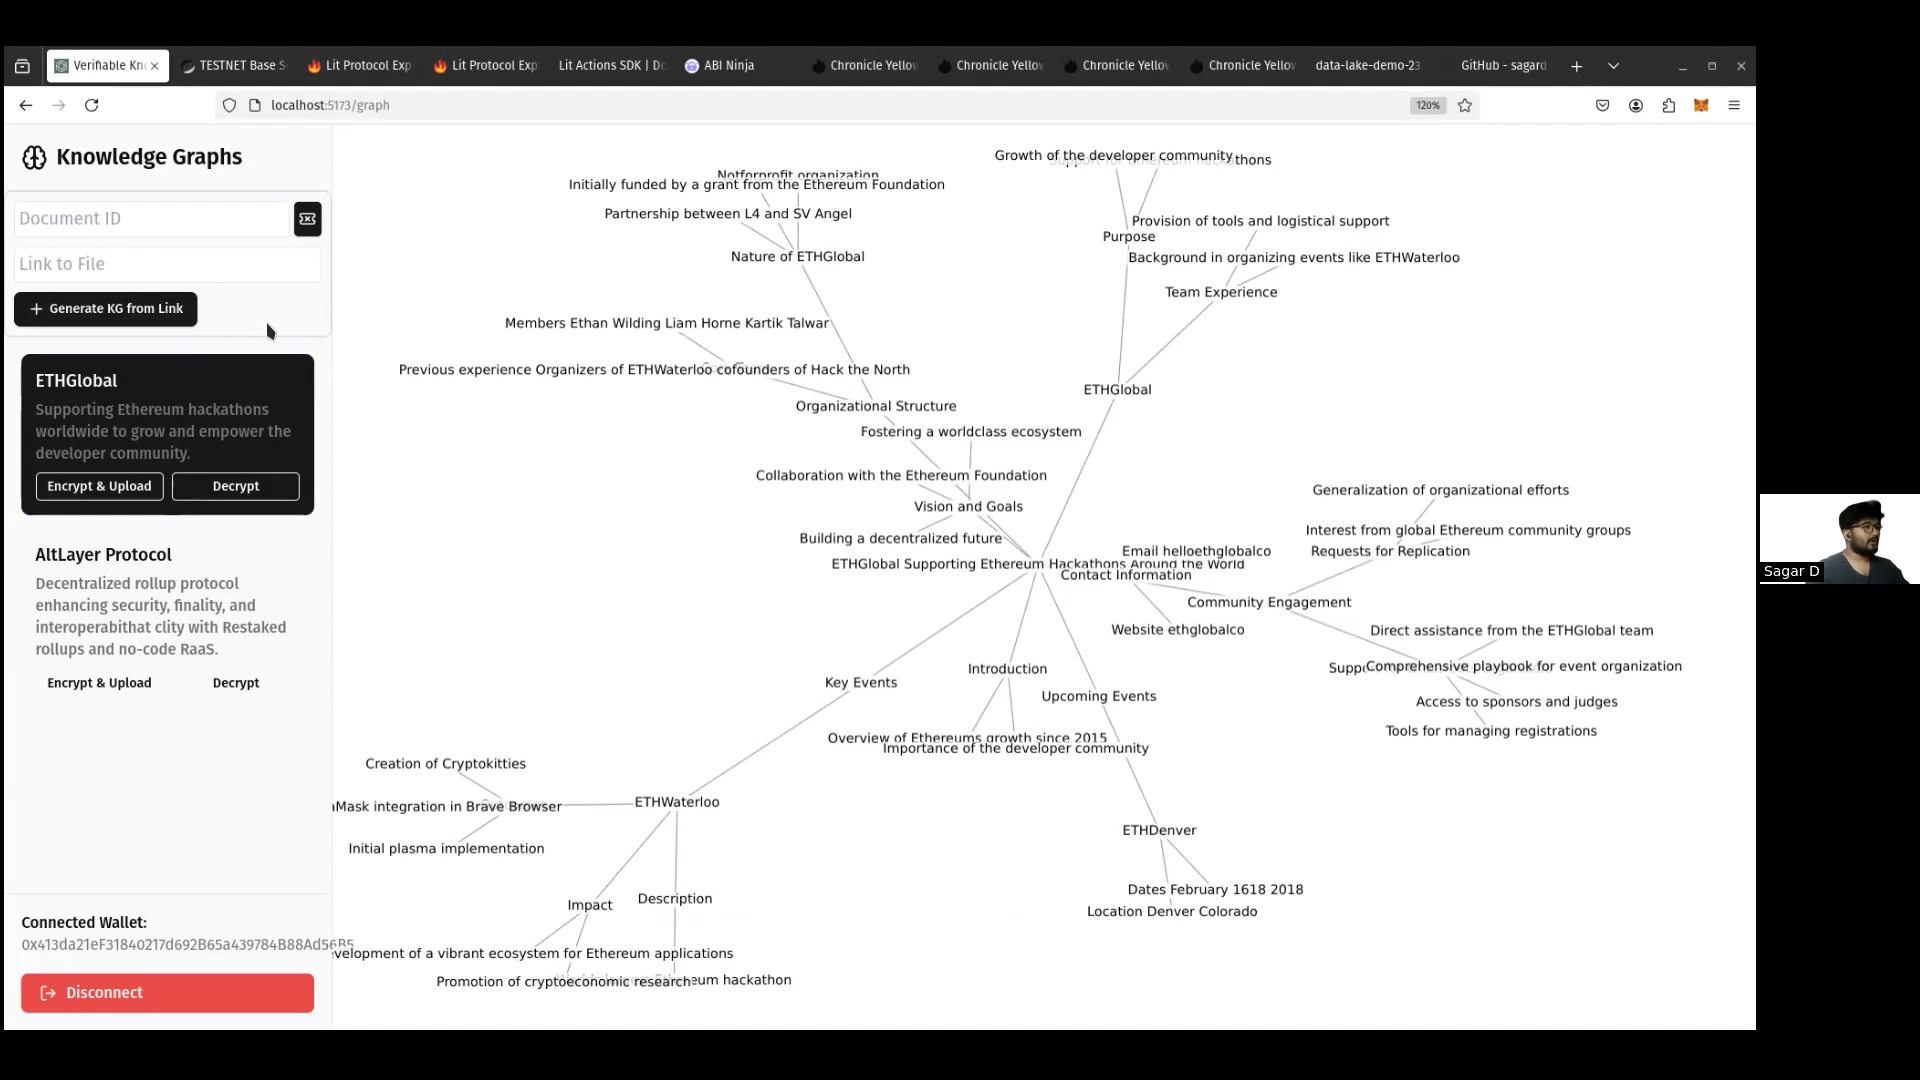Click the Team Experience graph node

tap(1221, 292)
